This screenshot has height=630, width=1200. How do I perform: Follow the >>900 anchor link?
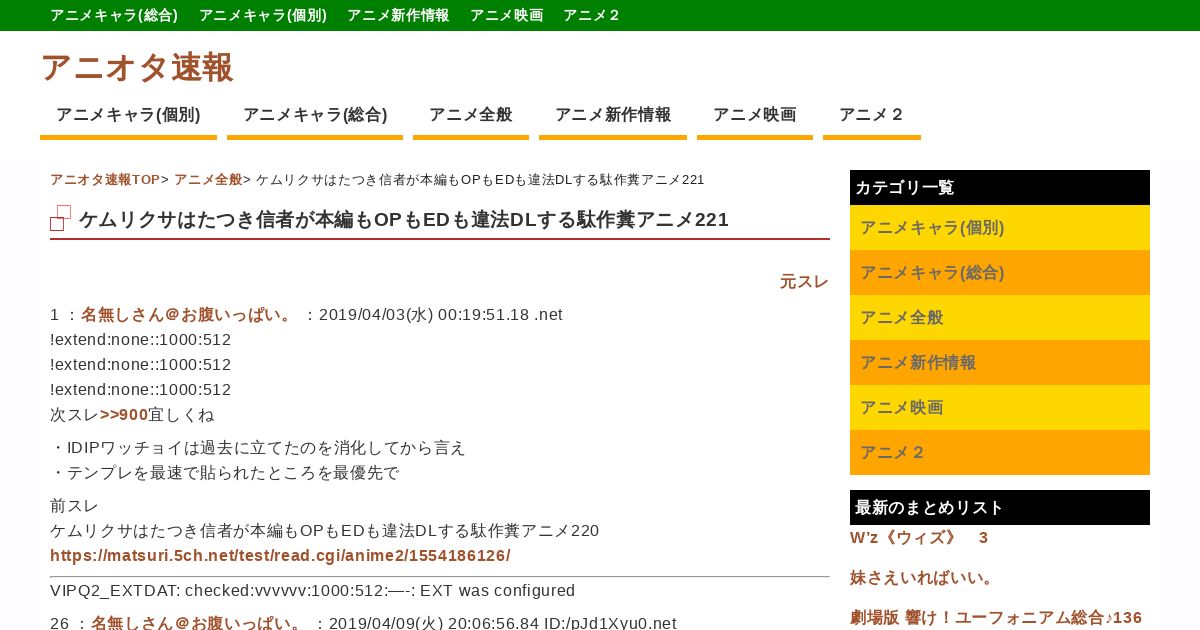click(x=124, y=415)
